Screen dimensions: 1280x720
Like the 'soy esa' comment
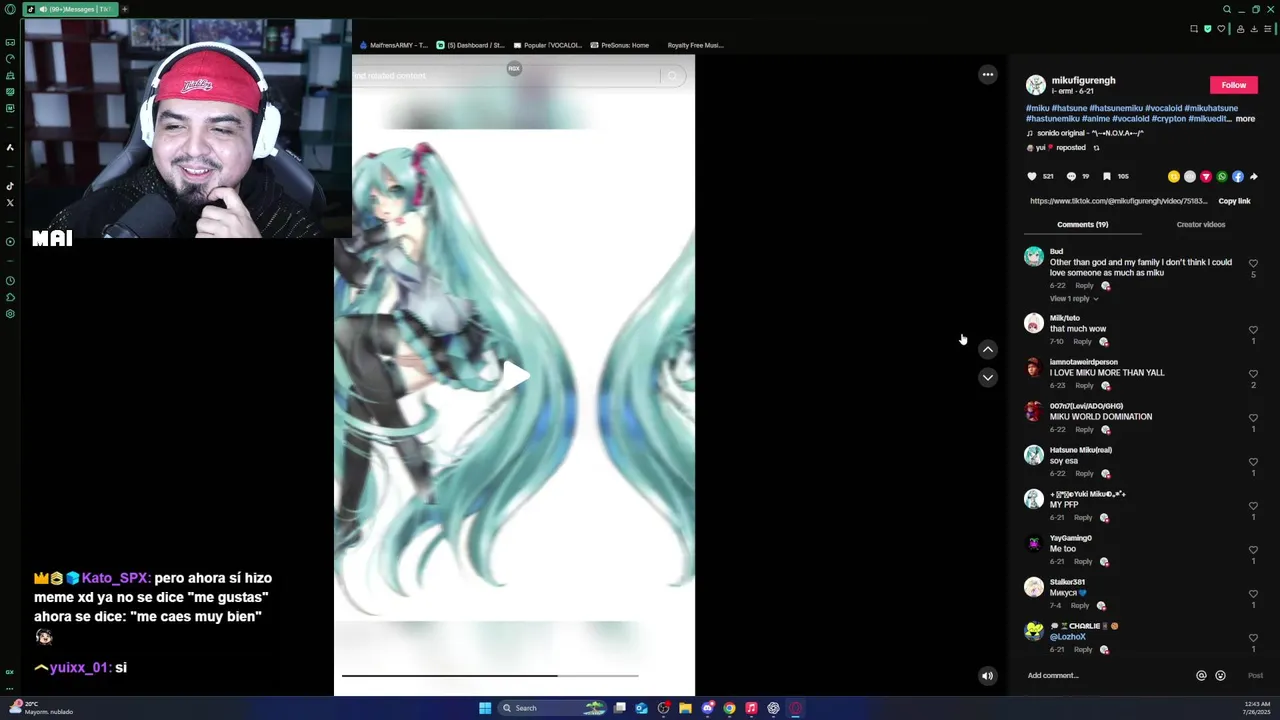point(1253,462)
